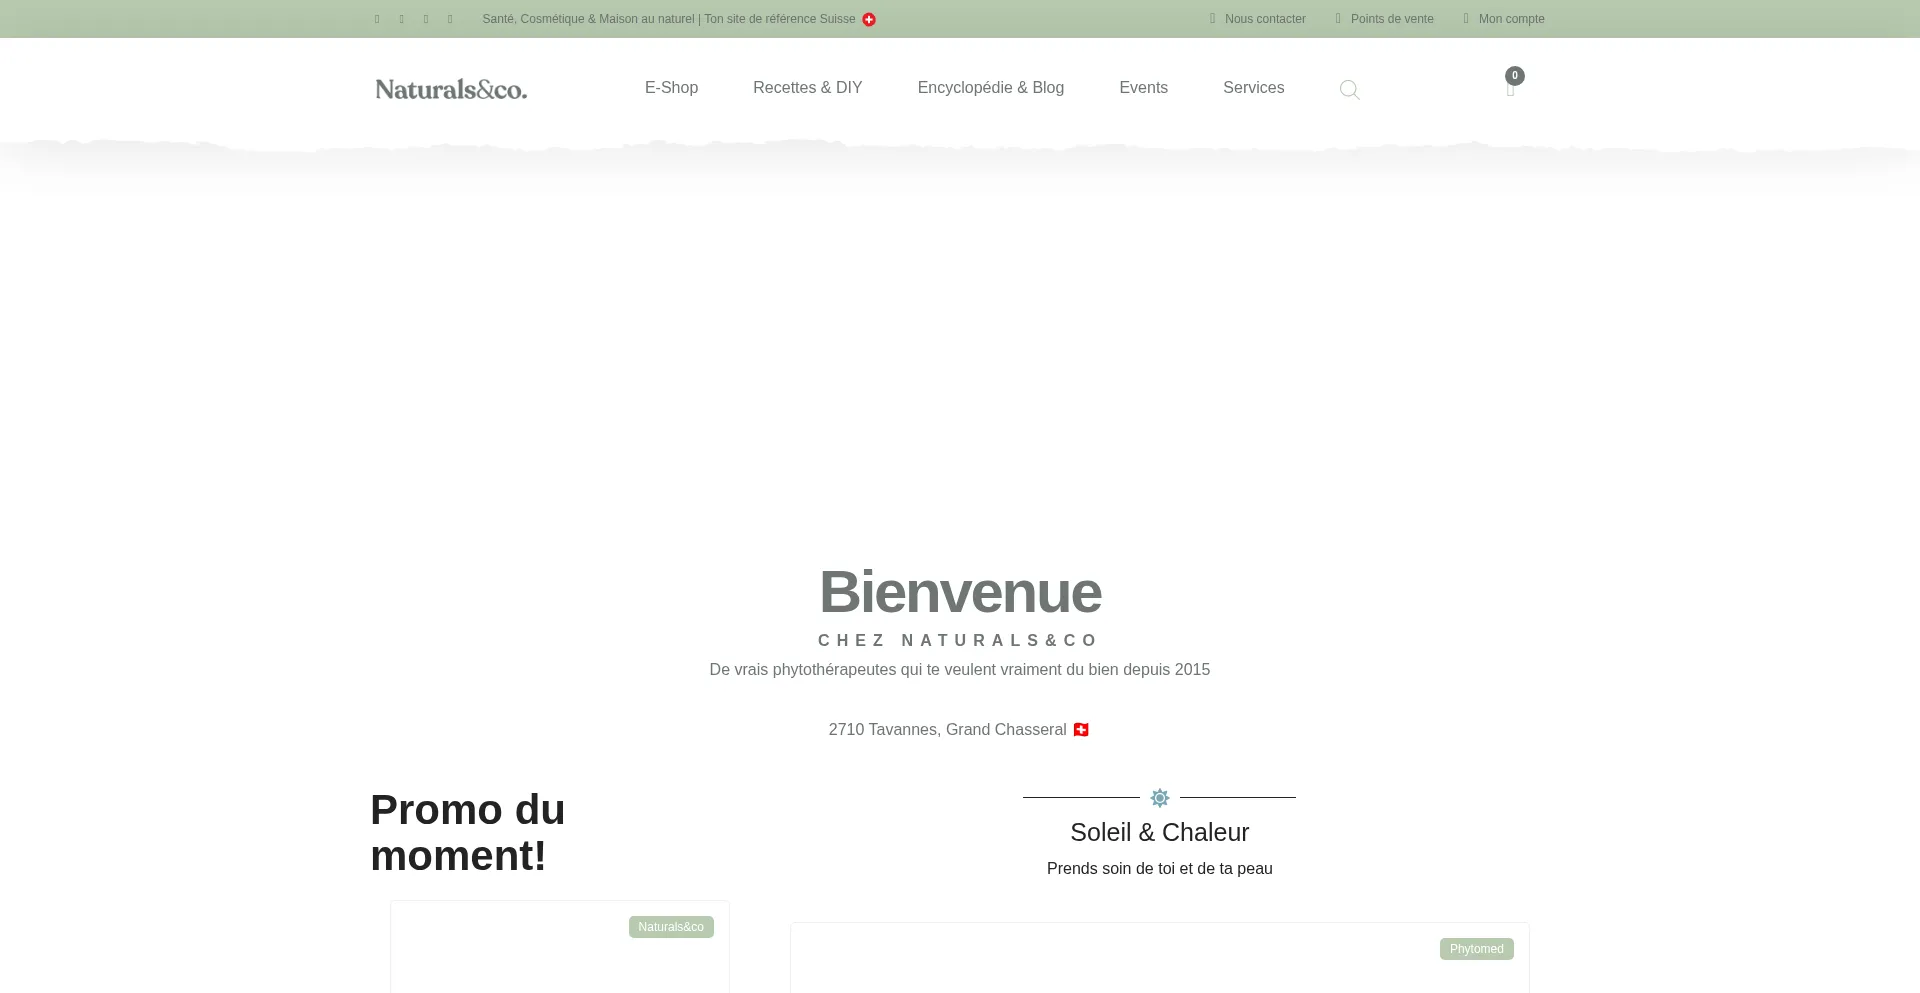Click the Promo du moment! heading
The width and height of the screenshot is (1920, 993).
[468, 833]
